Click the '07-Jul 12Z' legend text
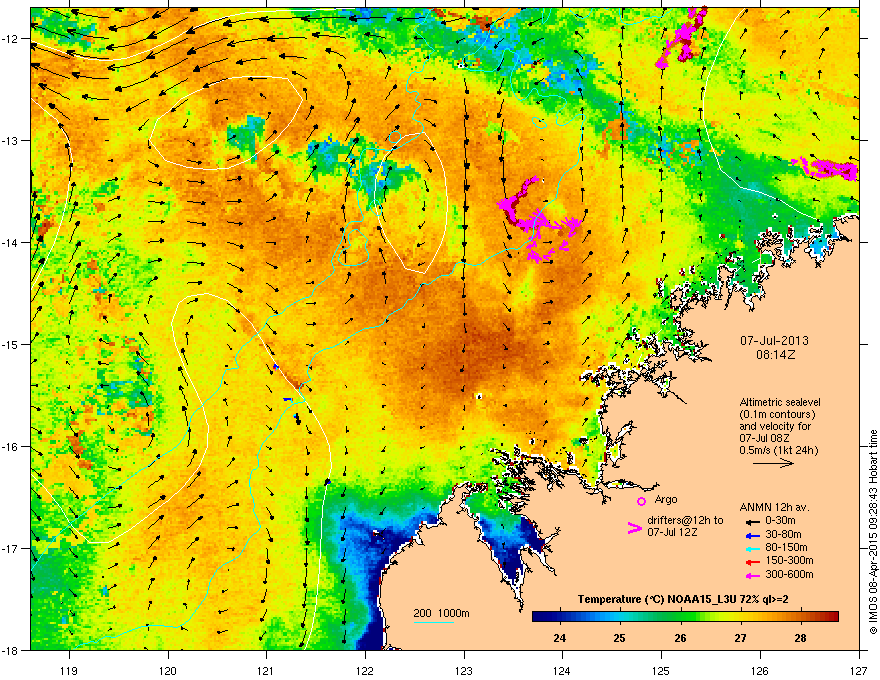Viewport: 880px width, 680px height. (x=672, y=532)
